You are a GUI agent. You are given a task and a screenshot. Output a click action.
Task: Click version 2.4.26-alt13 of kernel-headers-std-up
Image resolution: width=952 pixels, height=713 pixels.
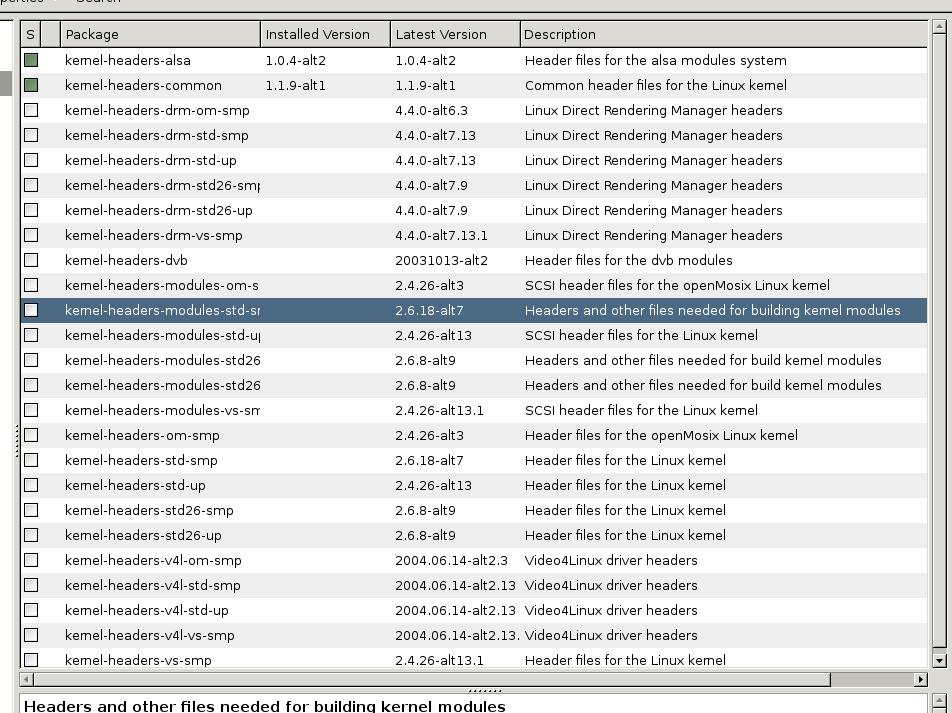click(x=434, y=485)
